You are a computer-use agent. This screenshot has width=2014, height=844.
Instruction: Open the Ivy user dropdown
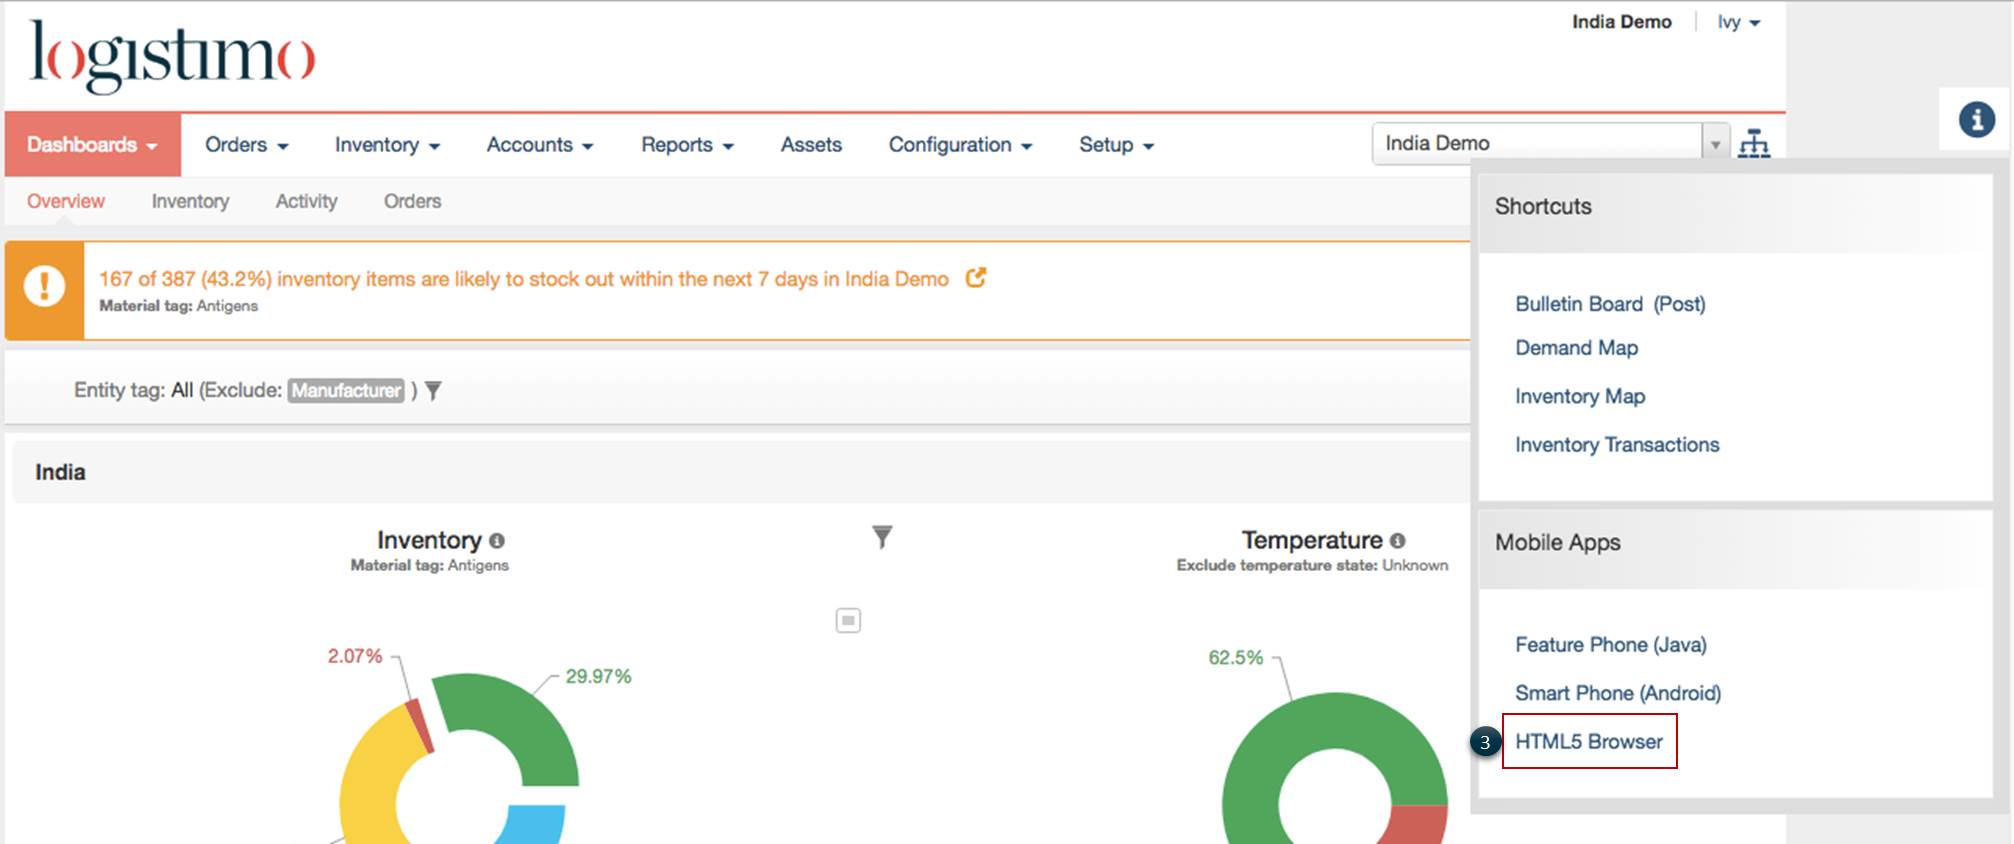coord(1739,22)
